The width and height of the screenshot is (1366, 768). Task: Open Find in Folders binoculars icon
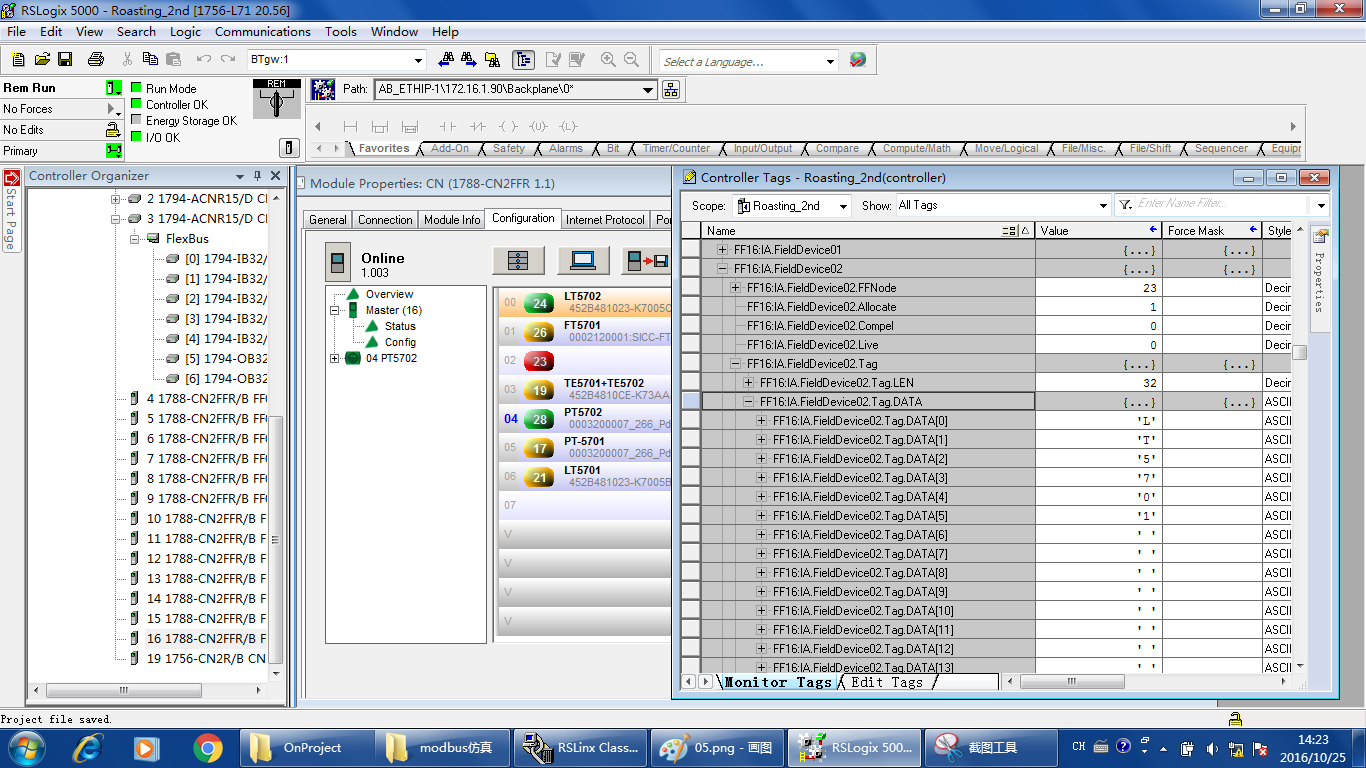point(492,60)
